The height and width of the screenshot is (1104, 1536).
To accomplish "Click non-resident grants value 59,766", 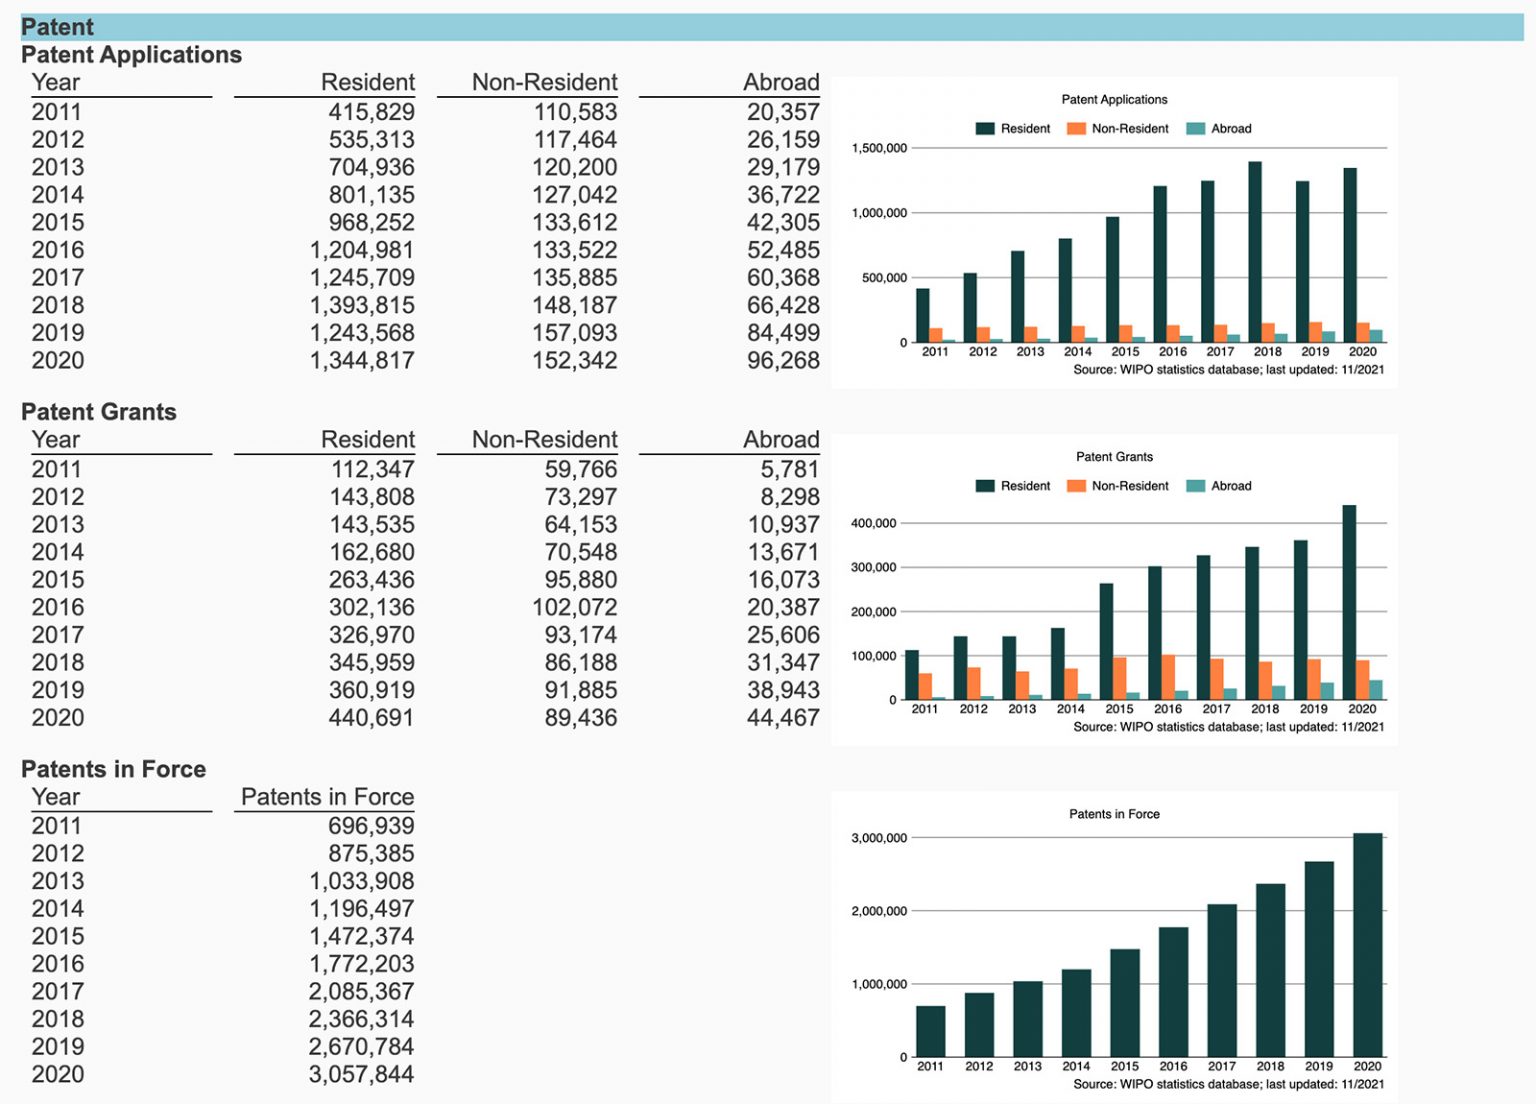I will pyautogui.click(x=581, y=469).
